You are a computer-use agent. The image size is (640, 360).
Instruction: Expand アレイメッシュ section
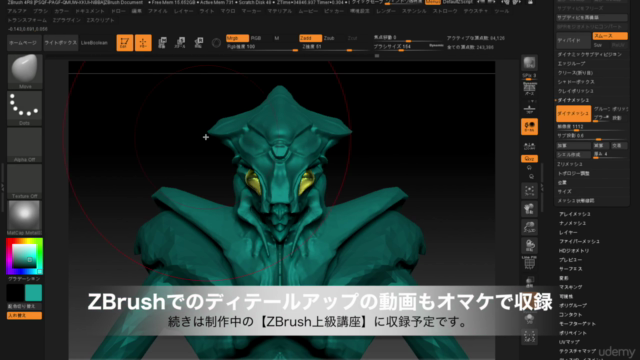coord(575,214)
